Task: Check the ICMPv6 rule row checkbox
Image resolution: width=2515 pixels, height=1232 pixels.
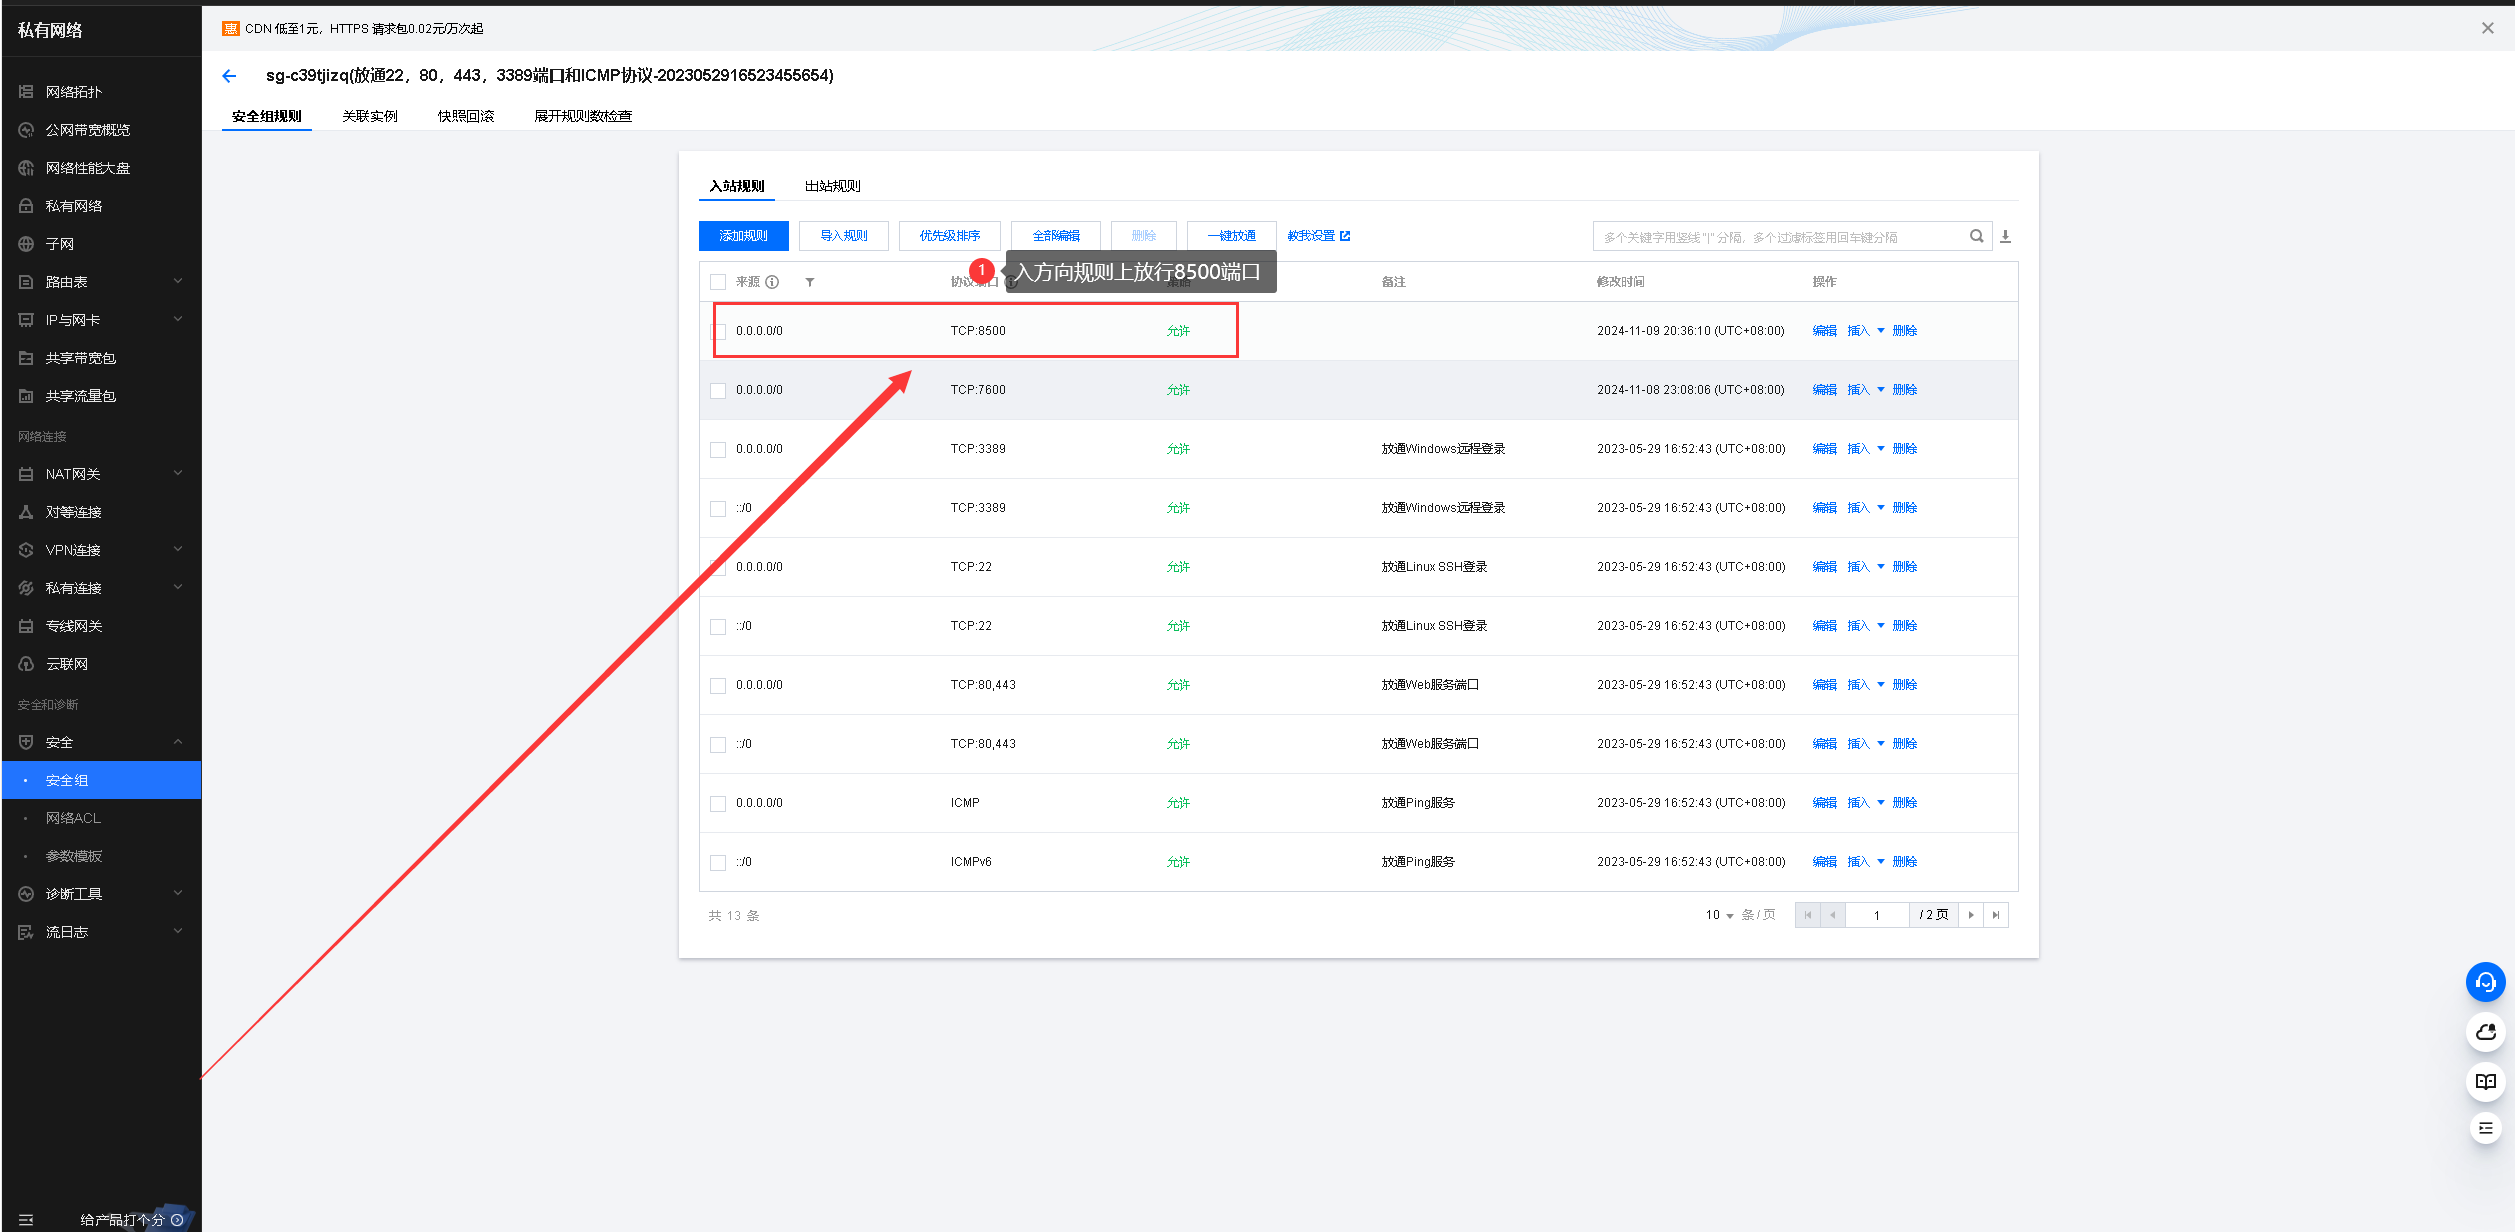Action: (x=718, y=863)
